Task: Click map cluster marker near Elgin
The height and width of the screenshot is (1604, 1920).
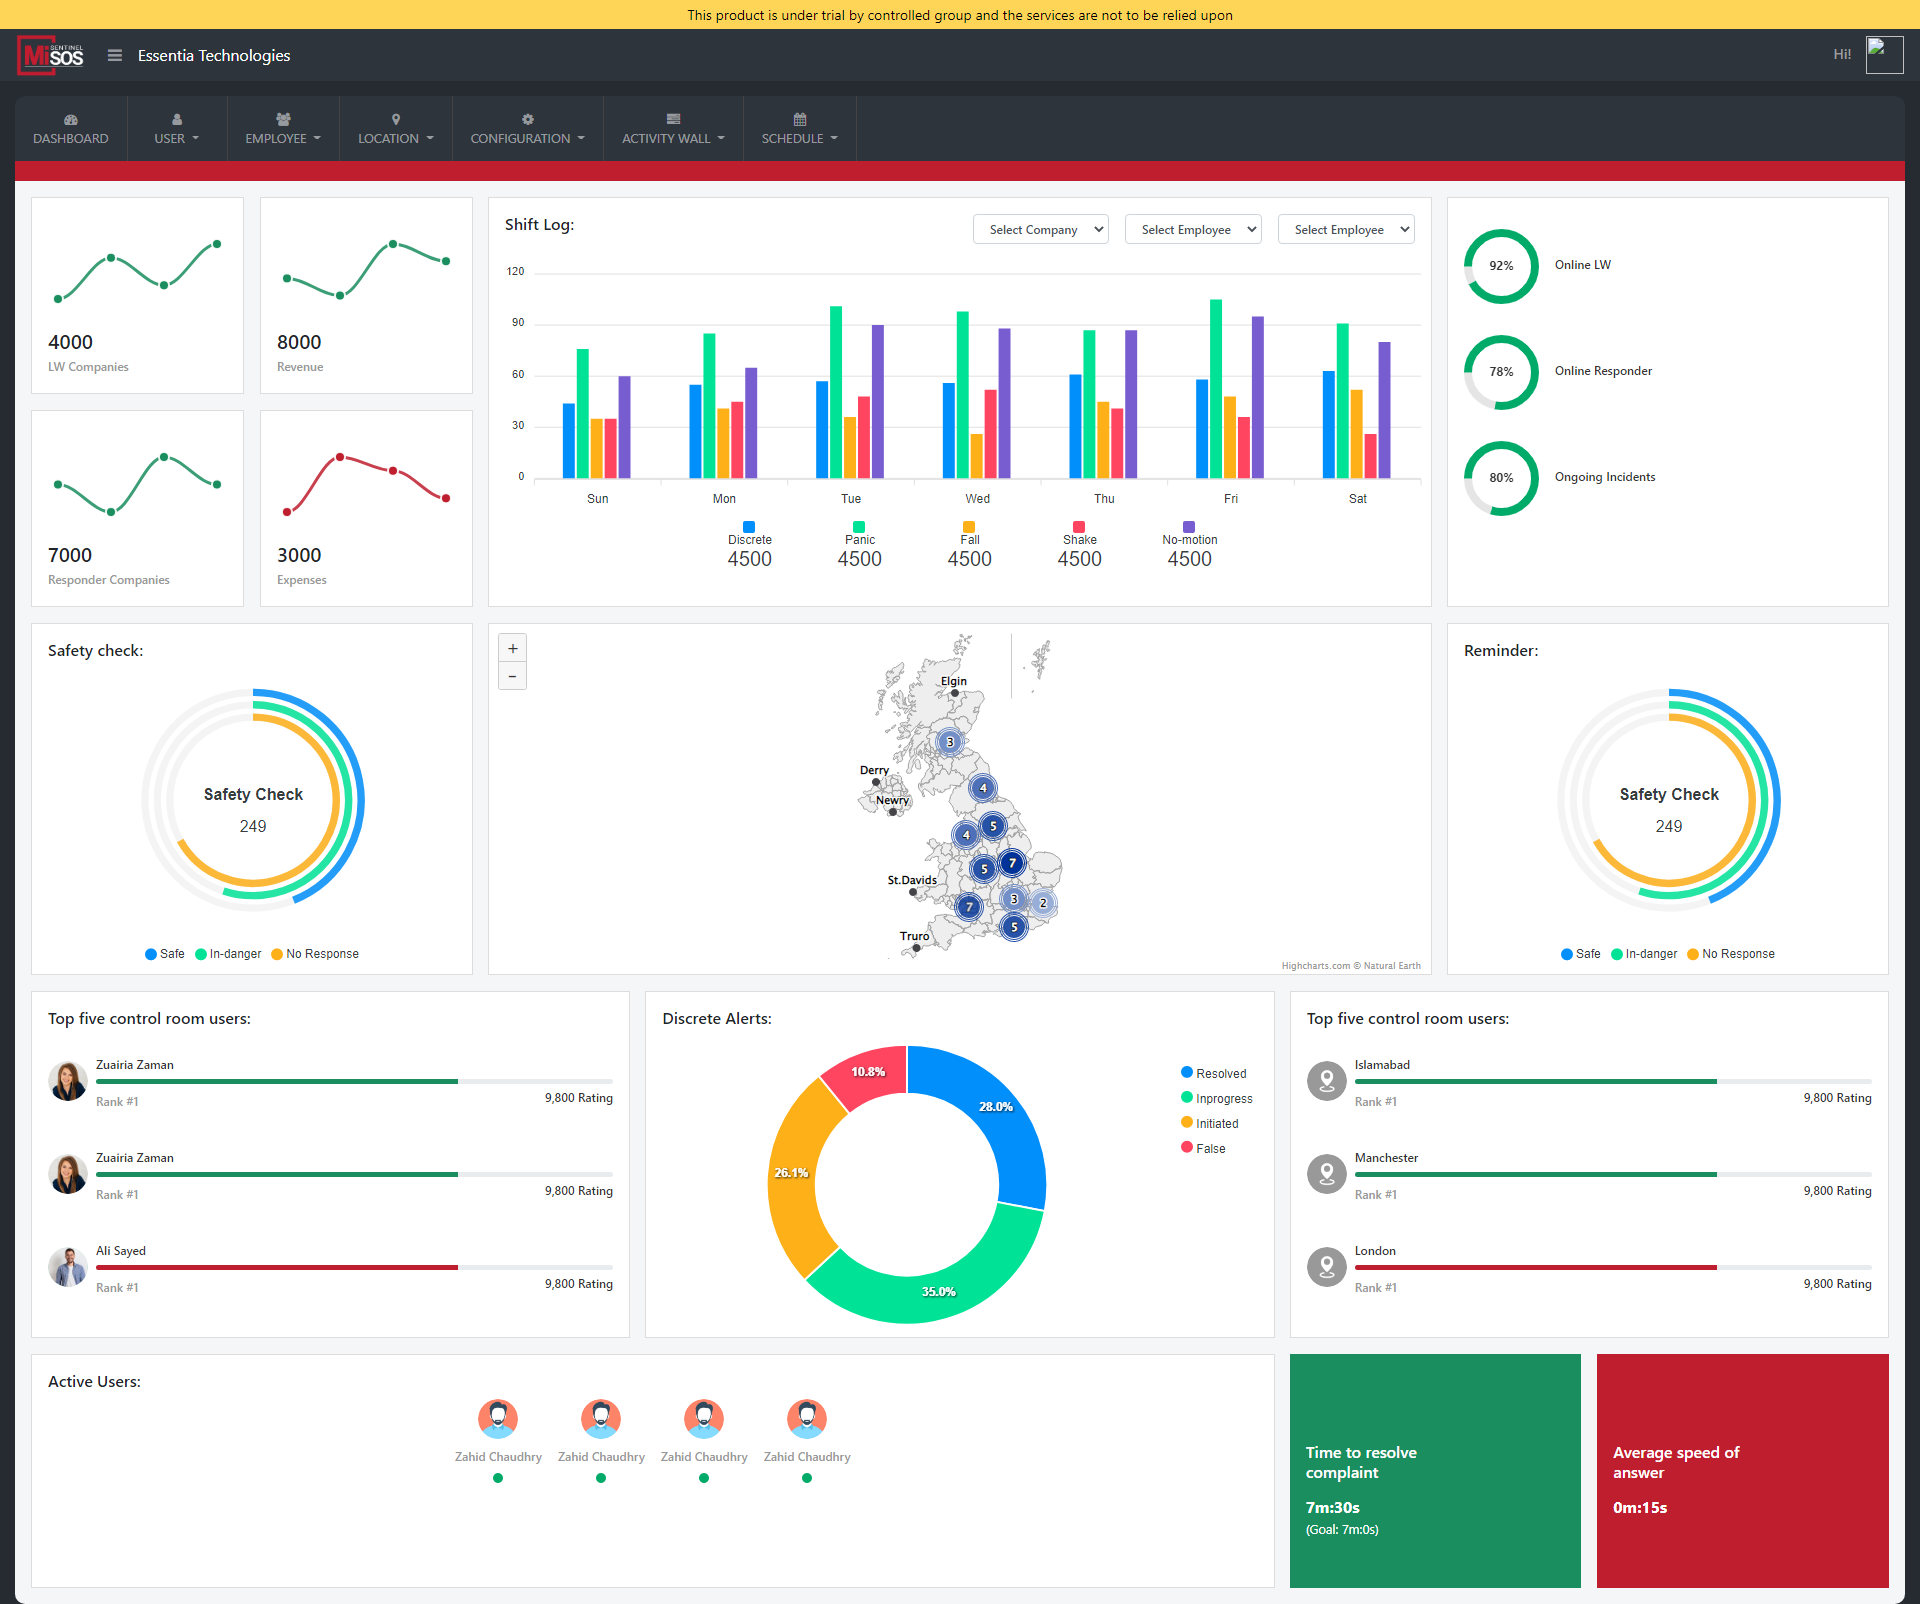Action: 950,742
